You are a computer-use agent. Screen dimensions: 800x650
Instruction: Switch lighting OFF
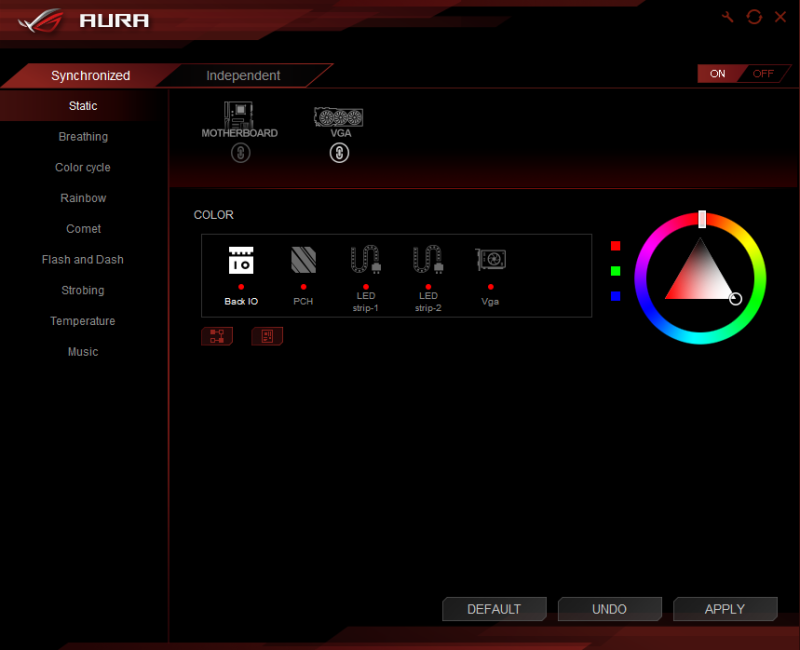763,73
